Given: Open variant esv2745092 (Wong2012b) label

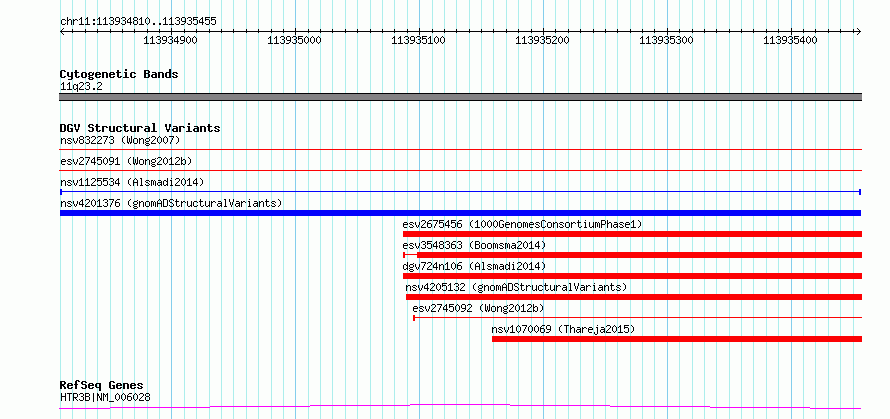Looking at the screenshot, I should (478, 308).
